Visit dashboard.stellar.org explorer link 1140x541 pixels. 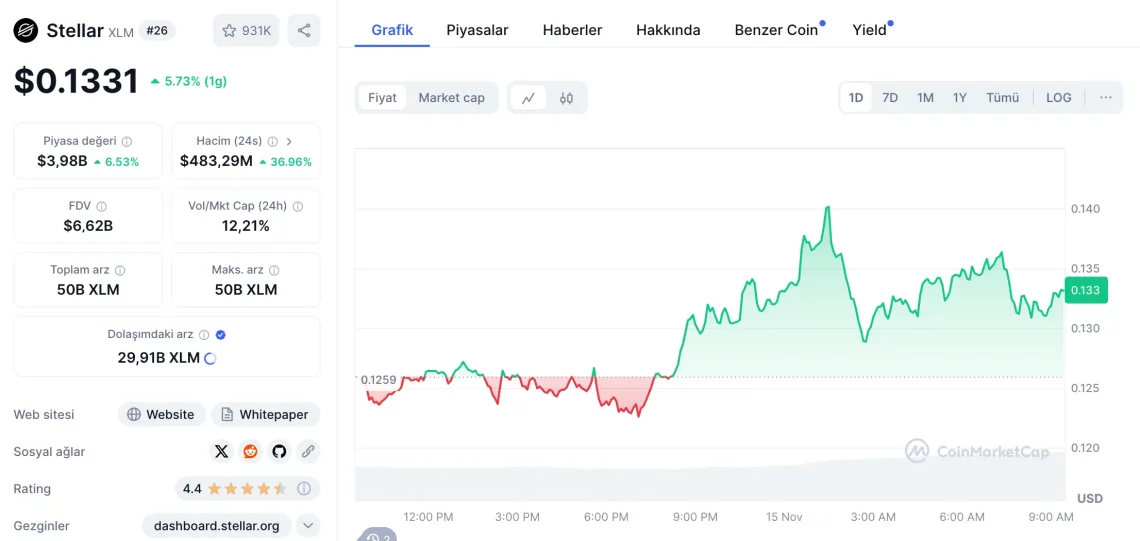[217, 526]
